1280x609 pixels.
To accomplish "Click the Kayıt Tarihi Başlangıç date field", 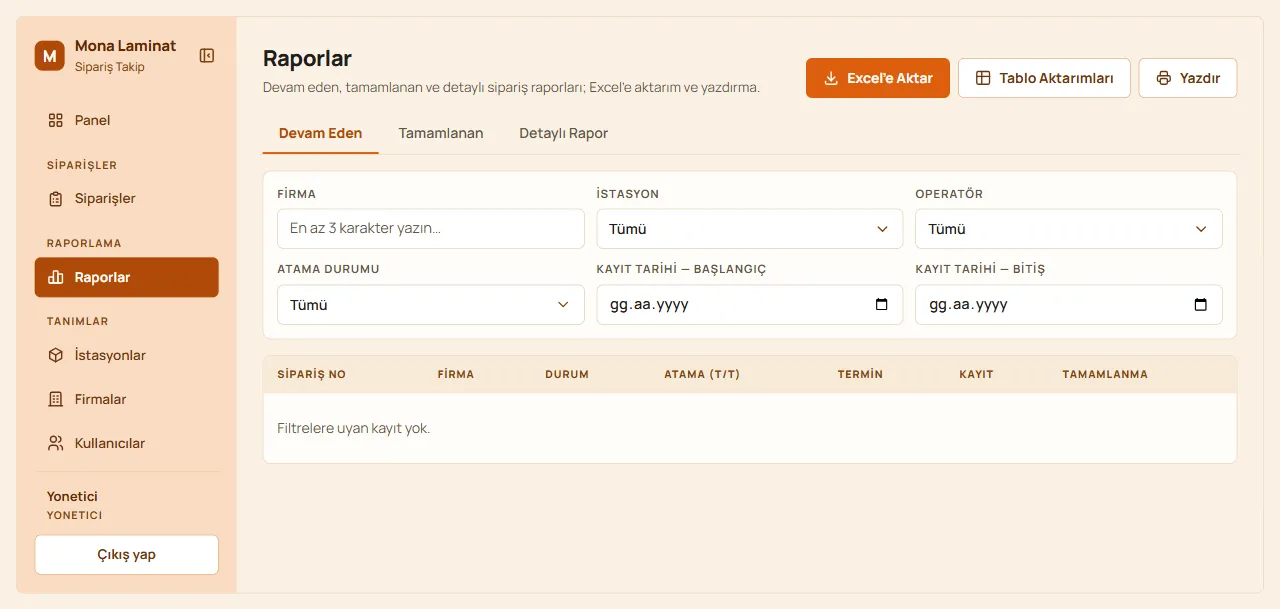I will [x=750, y=305].
